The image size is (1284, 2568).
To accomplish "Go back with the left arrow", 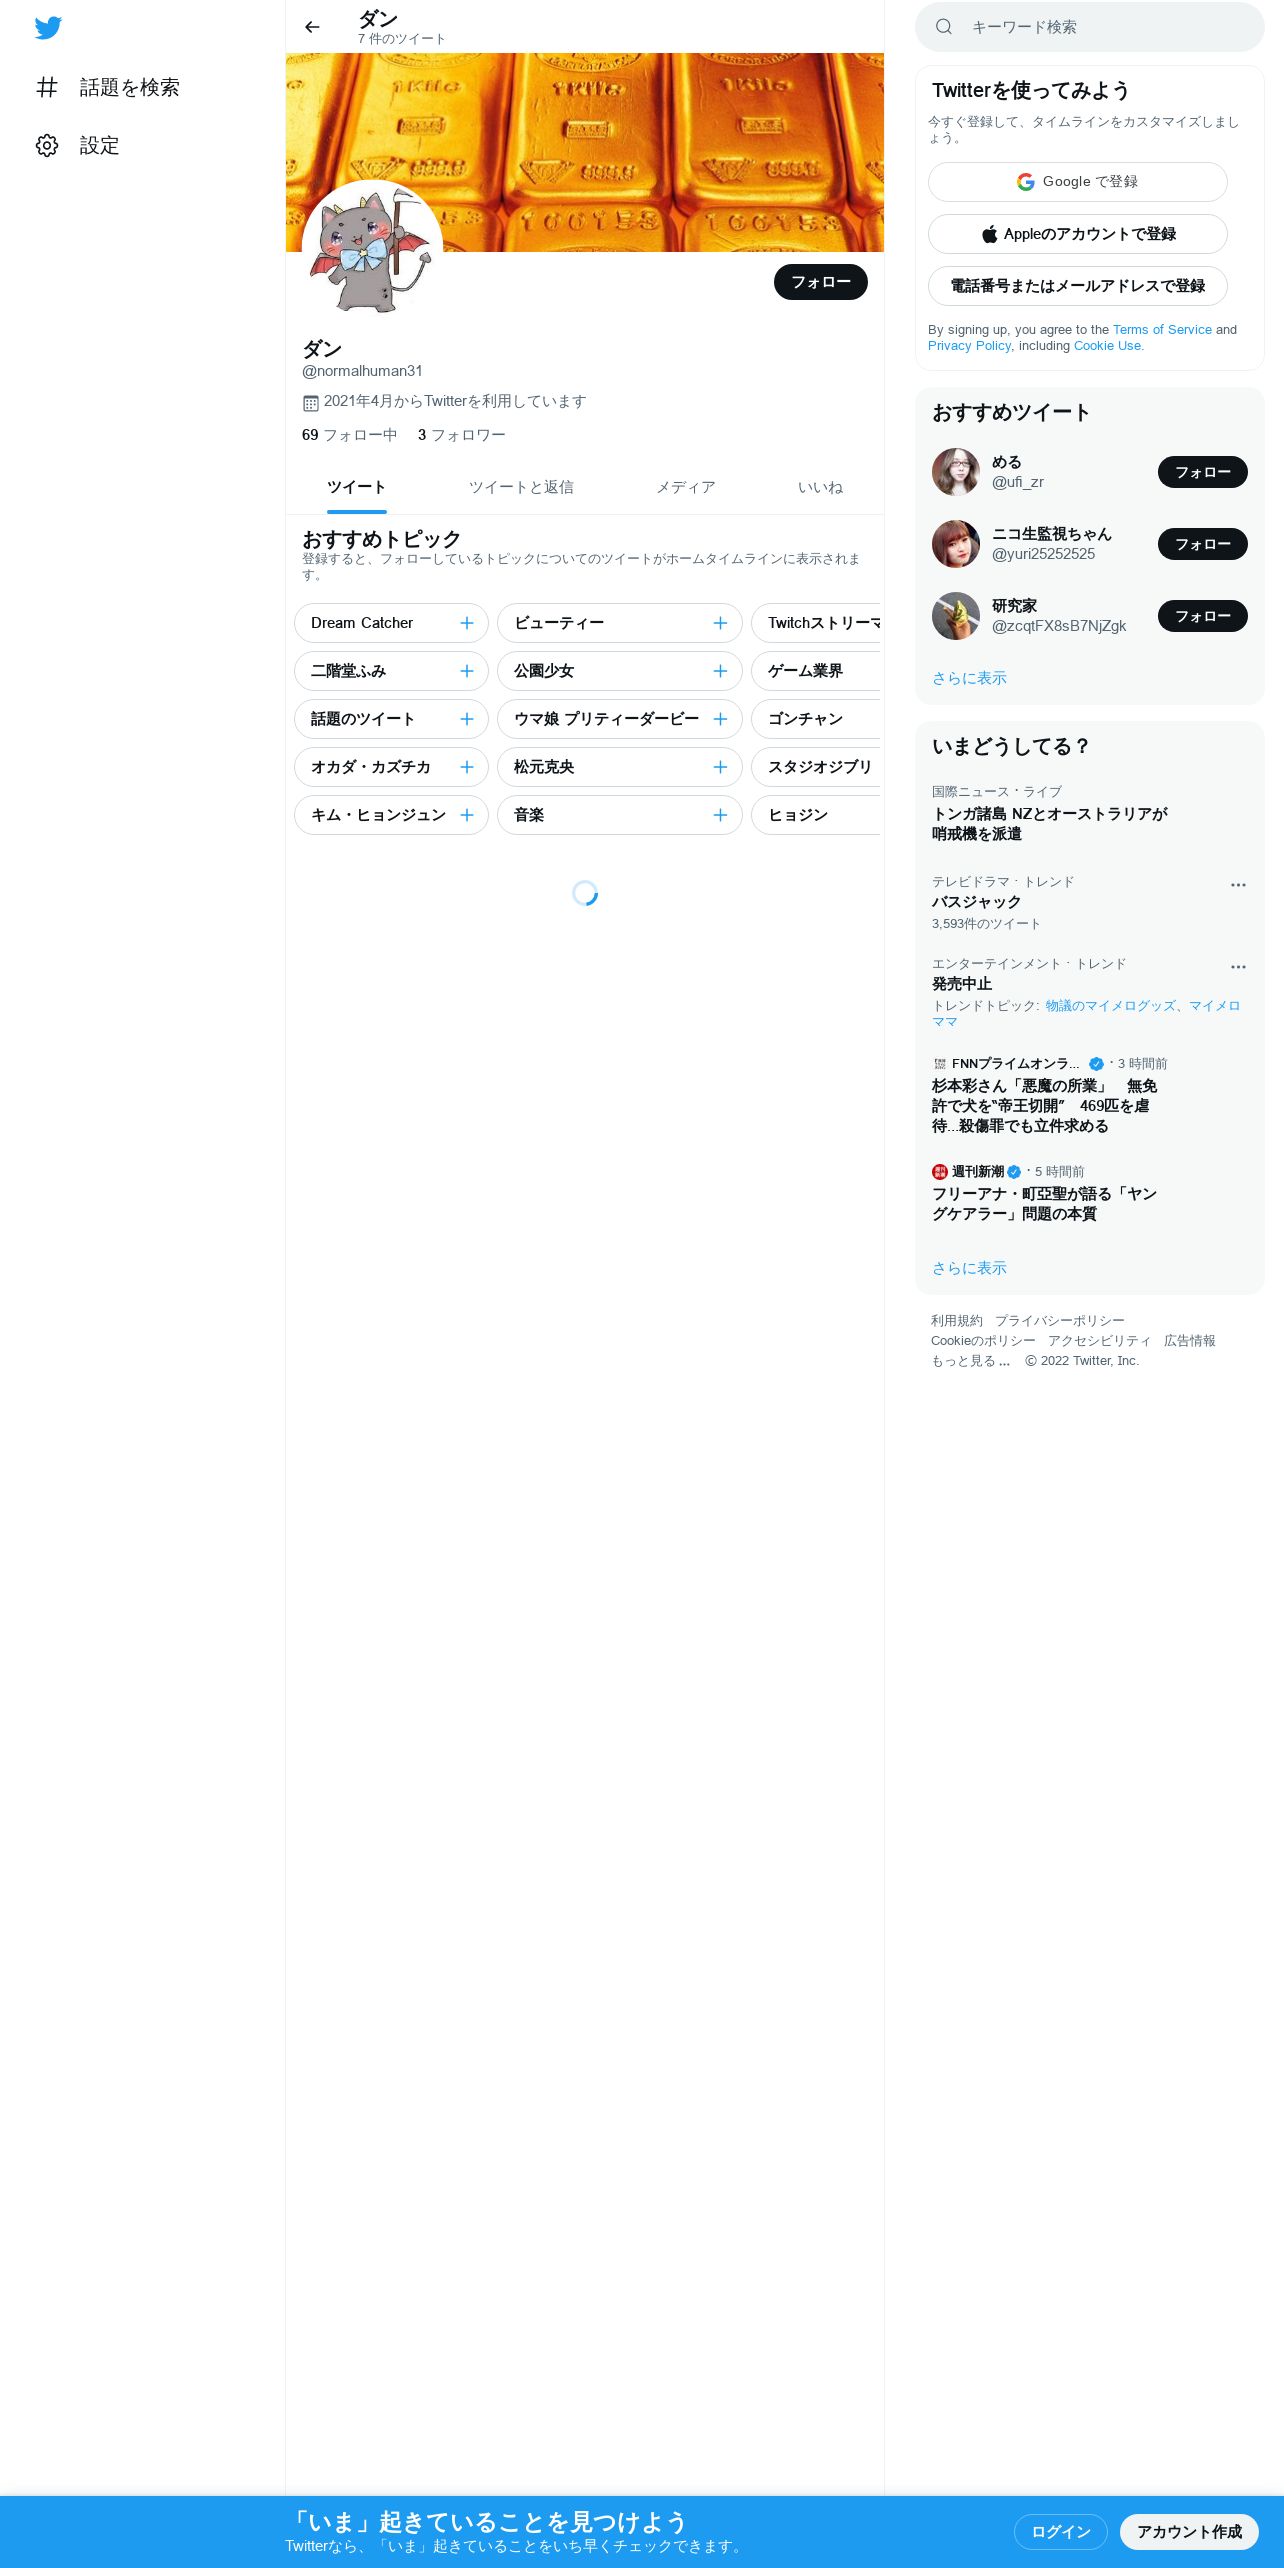I will tap(312, 27).
